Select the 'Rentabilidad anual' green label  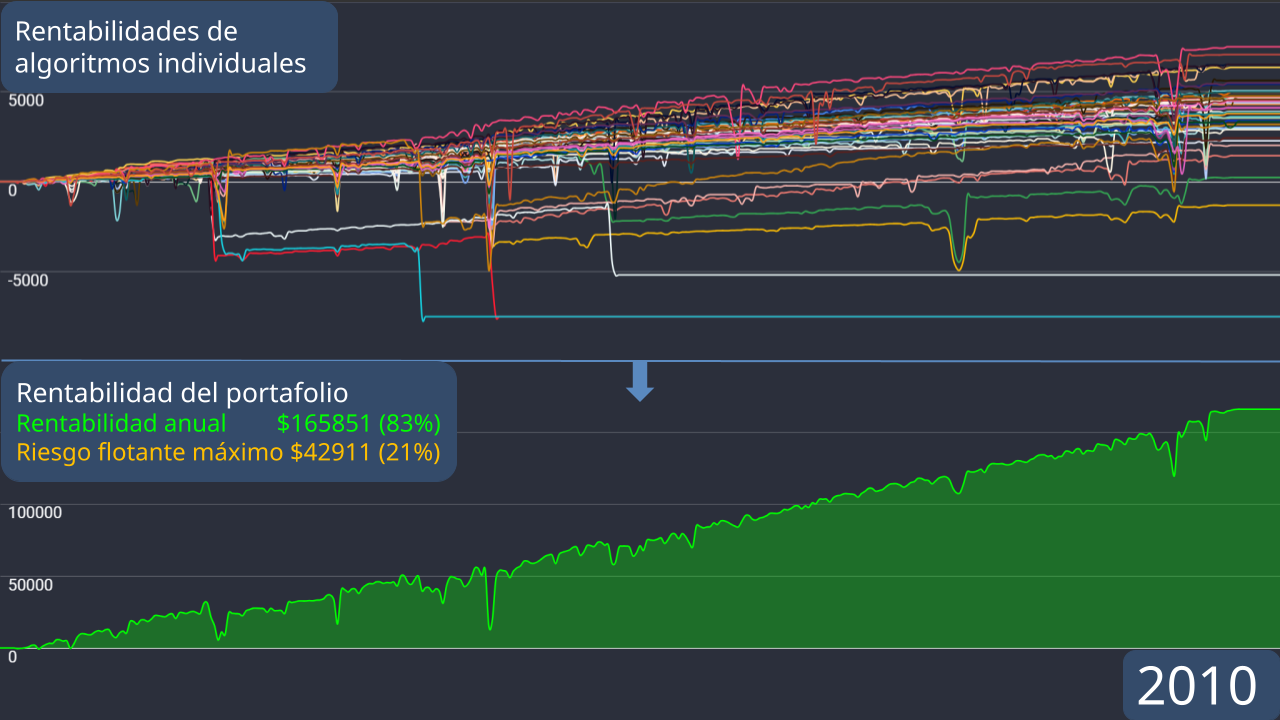[122, 423]
